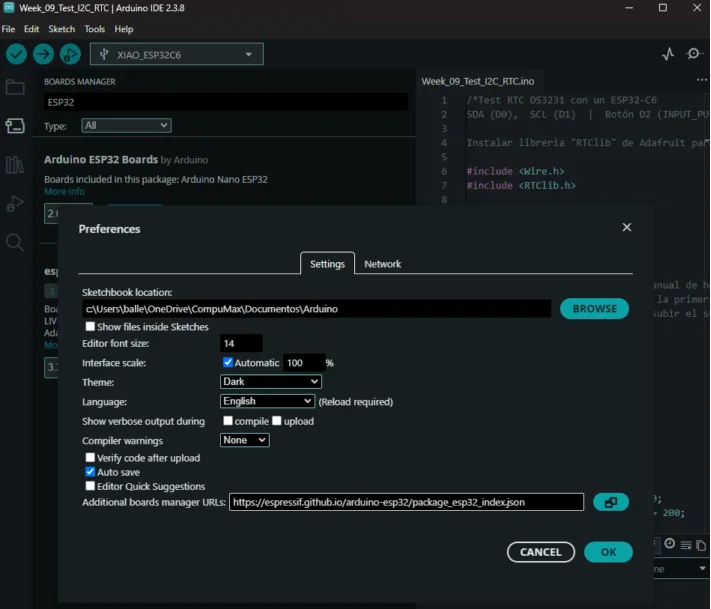This screenshot has width=711, height=609.
Task: Click the #include <RTClib.h> code line
Action: tap(521, 185)
